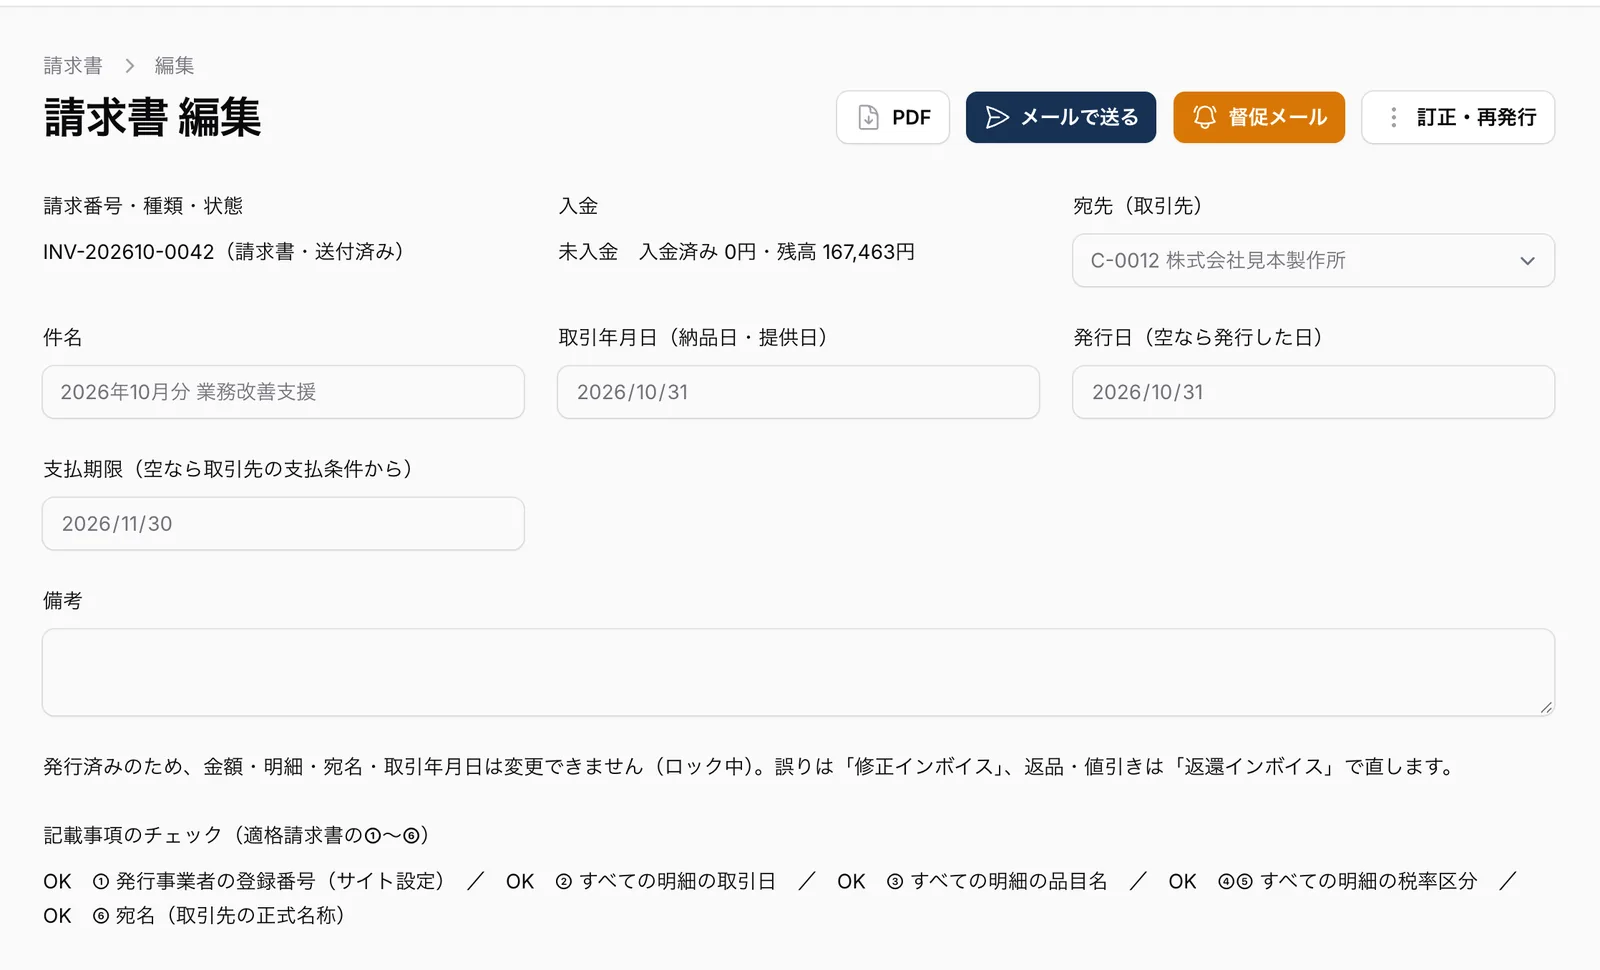The width and height of the screenshot is (1600, 970).
Task: Click check item ② すべての明細の取引日
Action: (666, 881)
